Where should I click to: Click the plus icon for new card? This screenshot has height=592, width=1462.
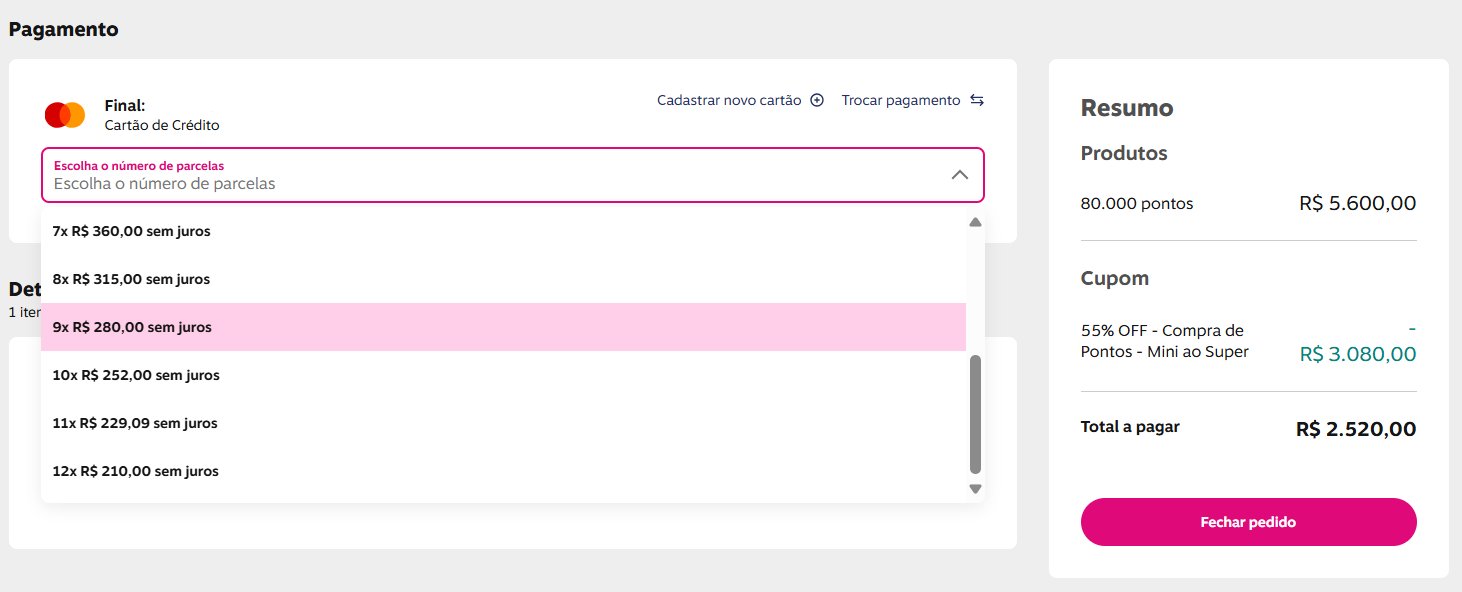pos(817,100)
